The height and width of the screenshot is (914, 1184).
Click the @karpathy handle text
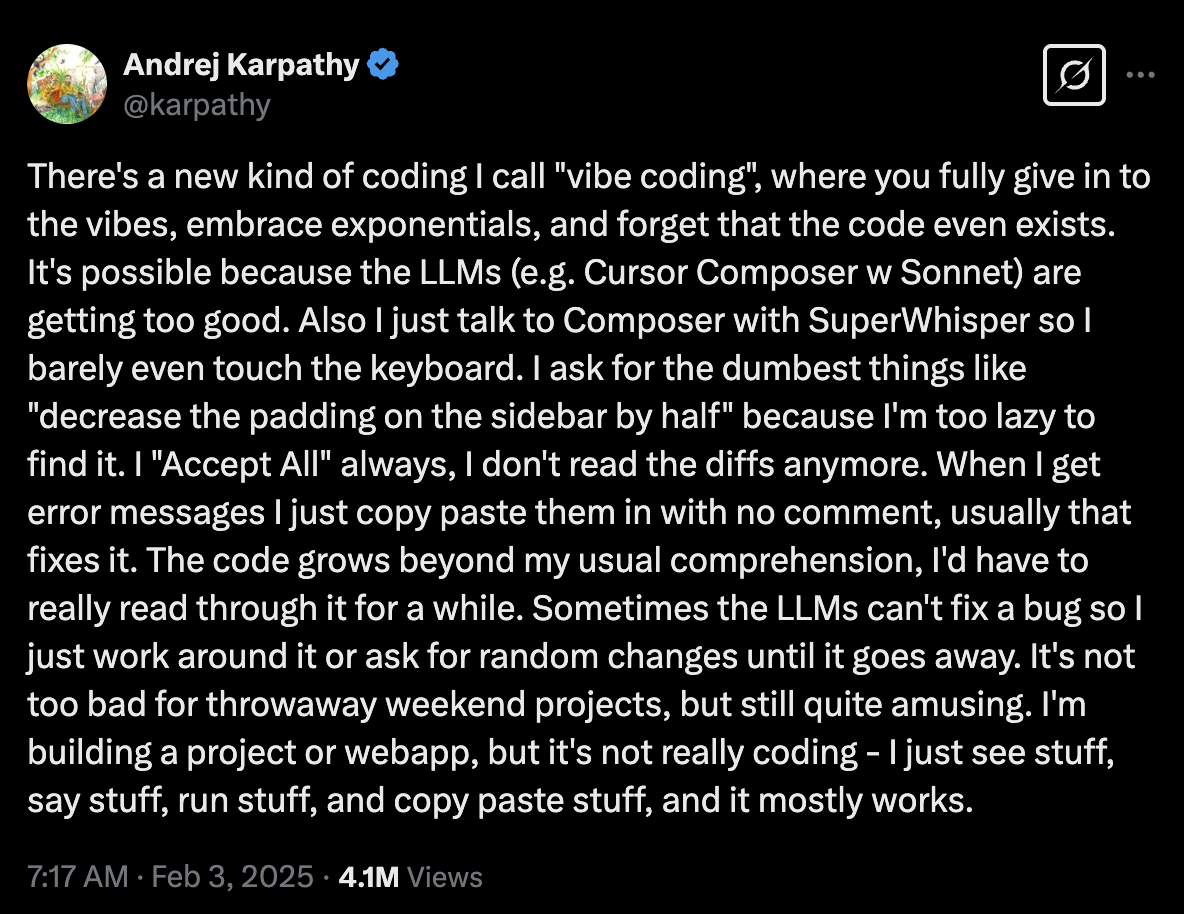point(196,104)
